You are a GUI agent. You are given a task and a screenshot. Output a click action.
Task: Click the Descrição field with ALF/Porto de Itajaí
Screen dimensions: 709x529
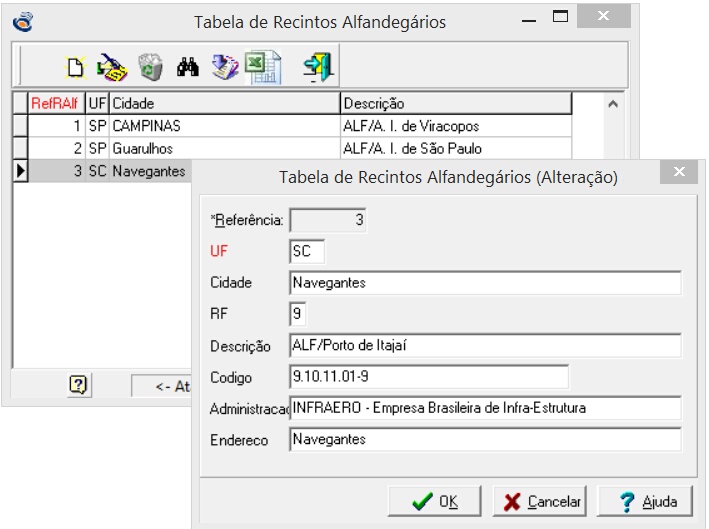coord(485,346)
